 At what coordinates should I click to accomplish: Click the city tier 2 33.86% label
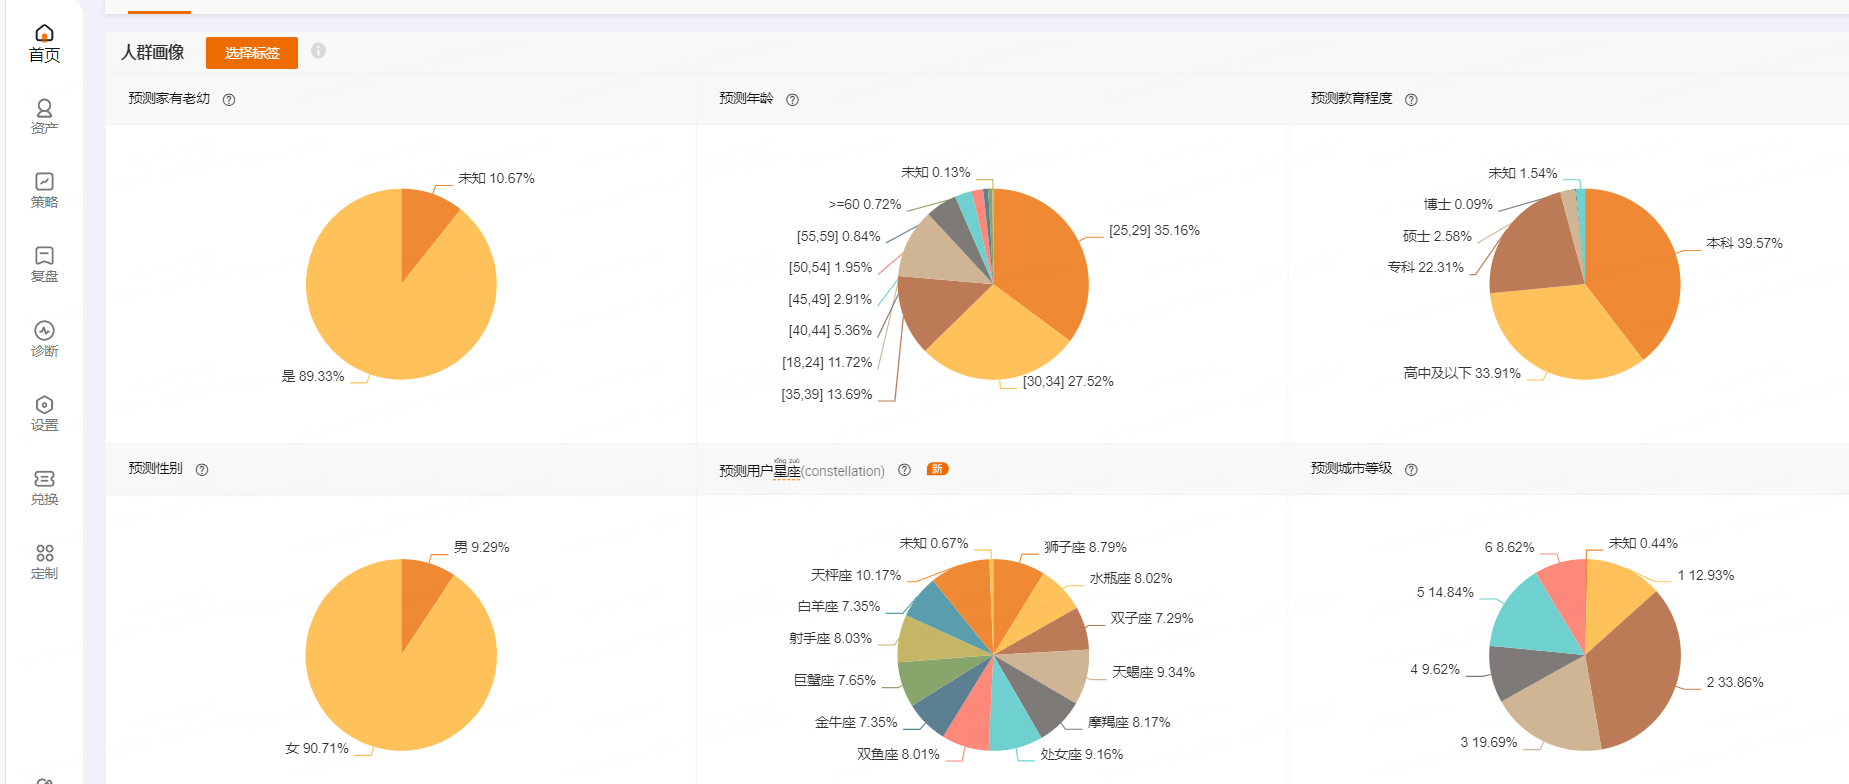tap(1735, 682)
